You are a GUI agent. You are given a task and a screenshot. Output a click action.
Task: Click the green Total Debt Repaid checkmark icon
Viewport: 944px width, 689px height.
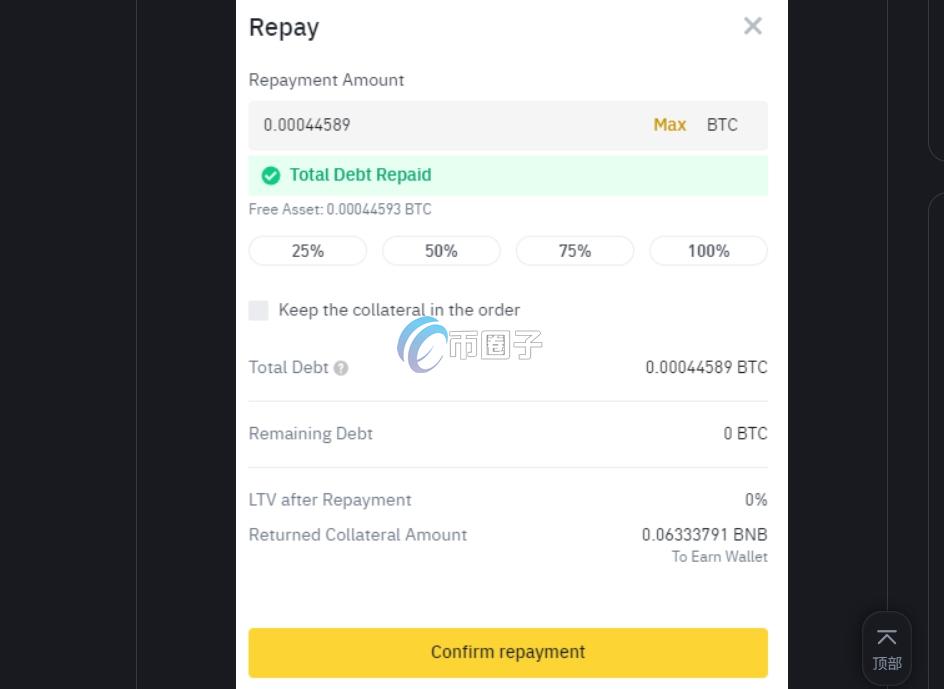coord(271,176)
